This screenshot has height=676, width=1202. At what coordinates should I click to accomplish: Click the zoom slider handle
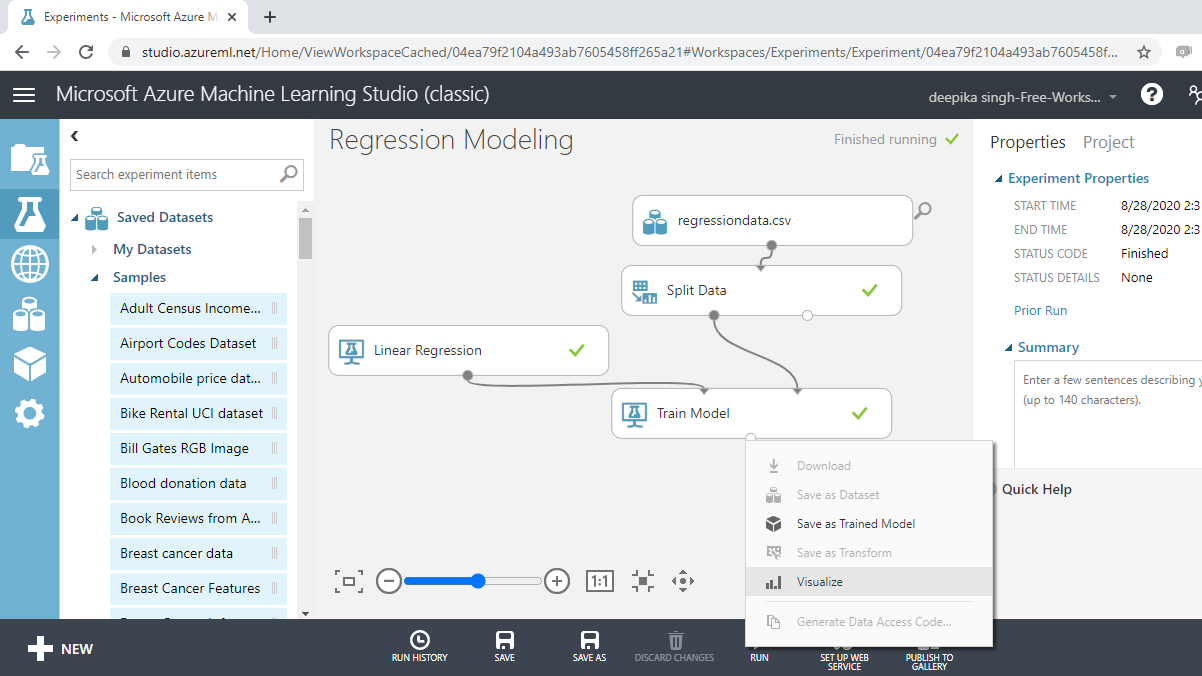coord(478,581)
